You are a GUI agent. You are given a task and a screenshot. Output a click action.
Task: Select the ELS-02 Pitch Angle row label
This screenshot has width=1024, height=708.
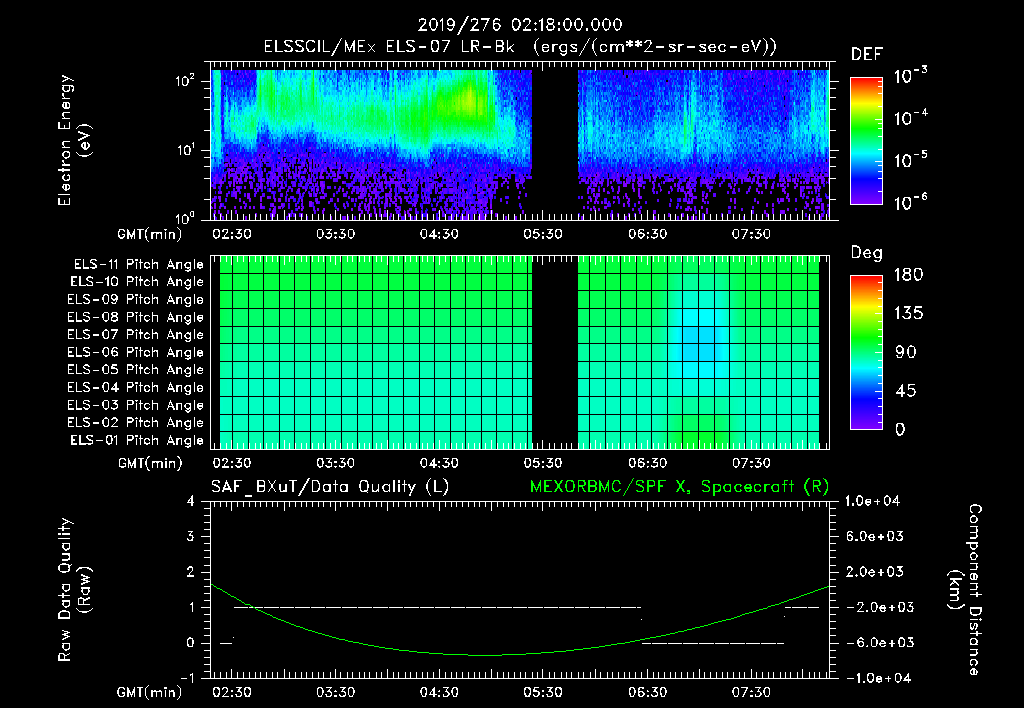(136, 423)
